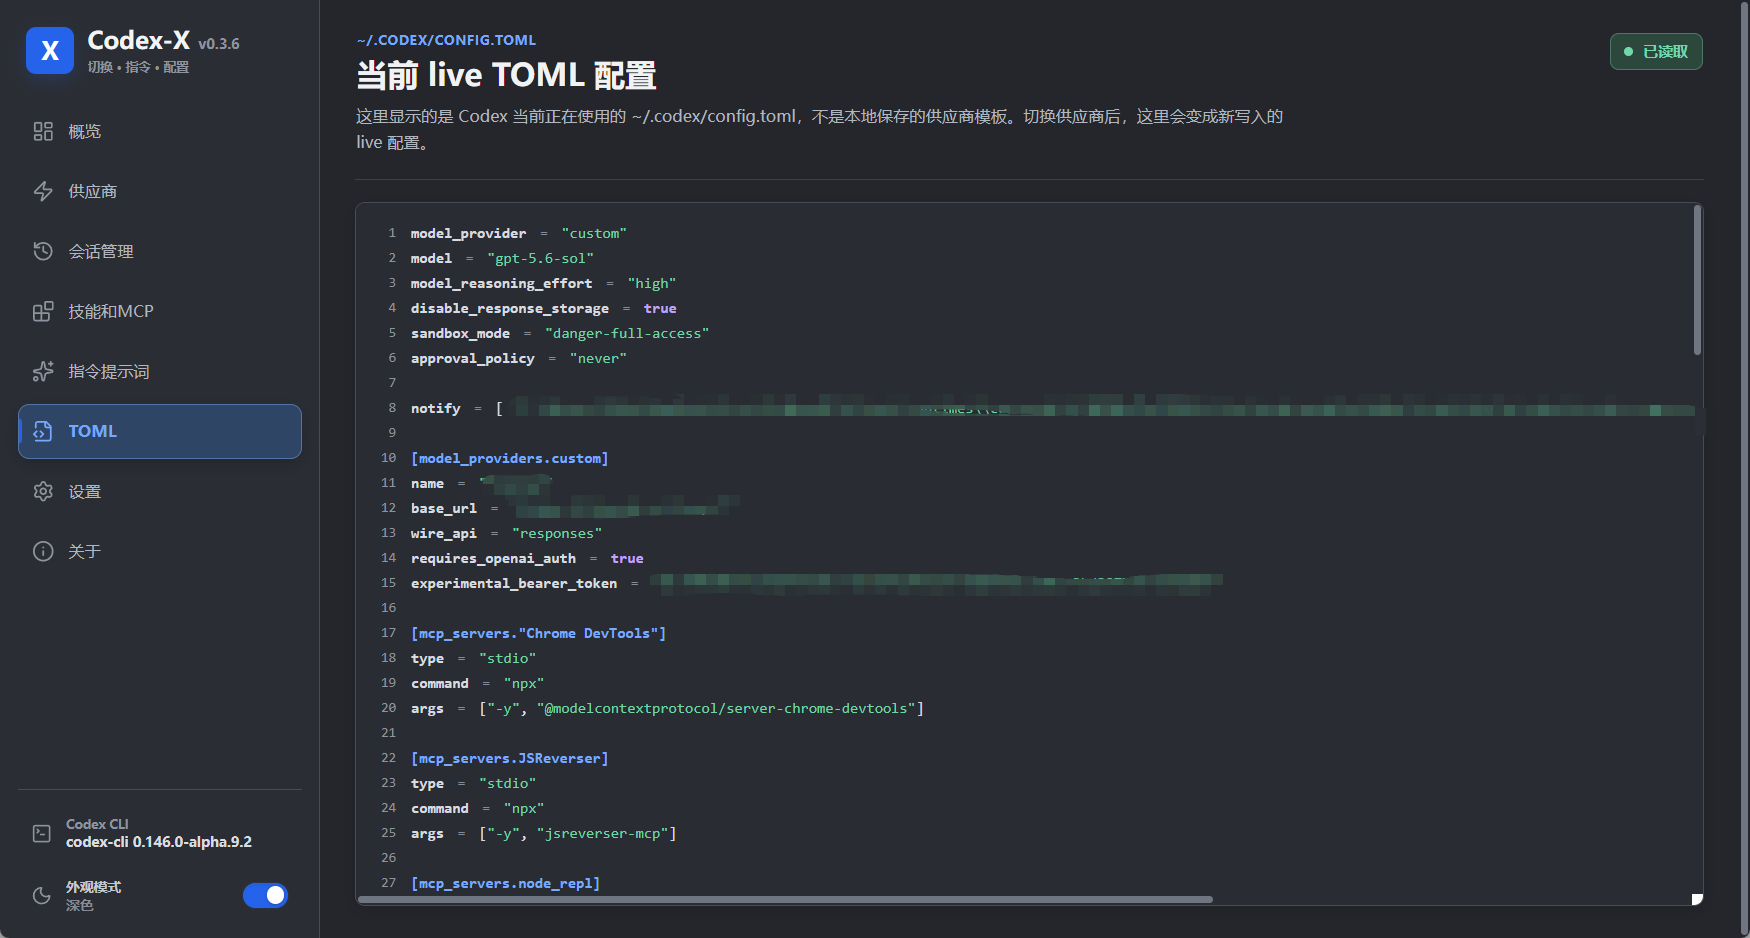Click the 当前 live TOML 配置 heading

[506, 76]
